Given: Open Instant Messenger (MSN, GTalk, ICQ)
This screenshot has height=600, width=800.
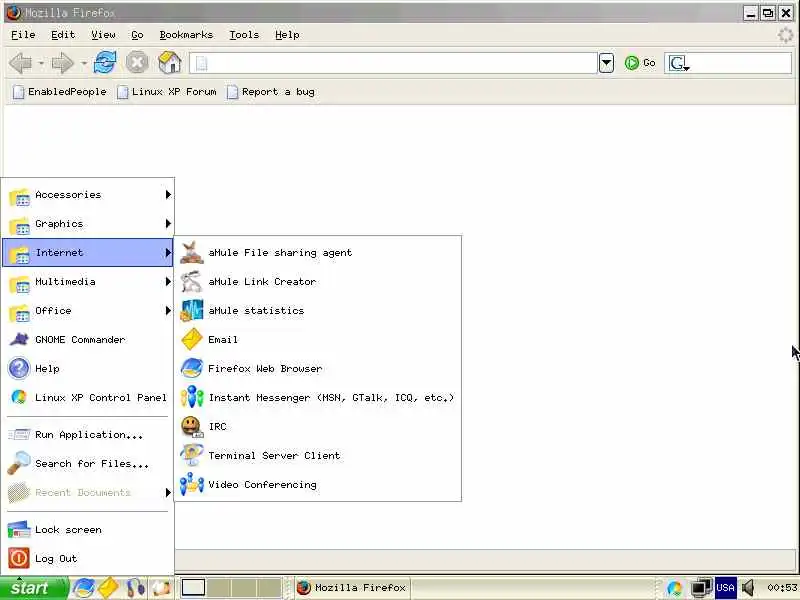Looking at the screenshot, I should click(x=318, y=397).
